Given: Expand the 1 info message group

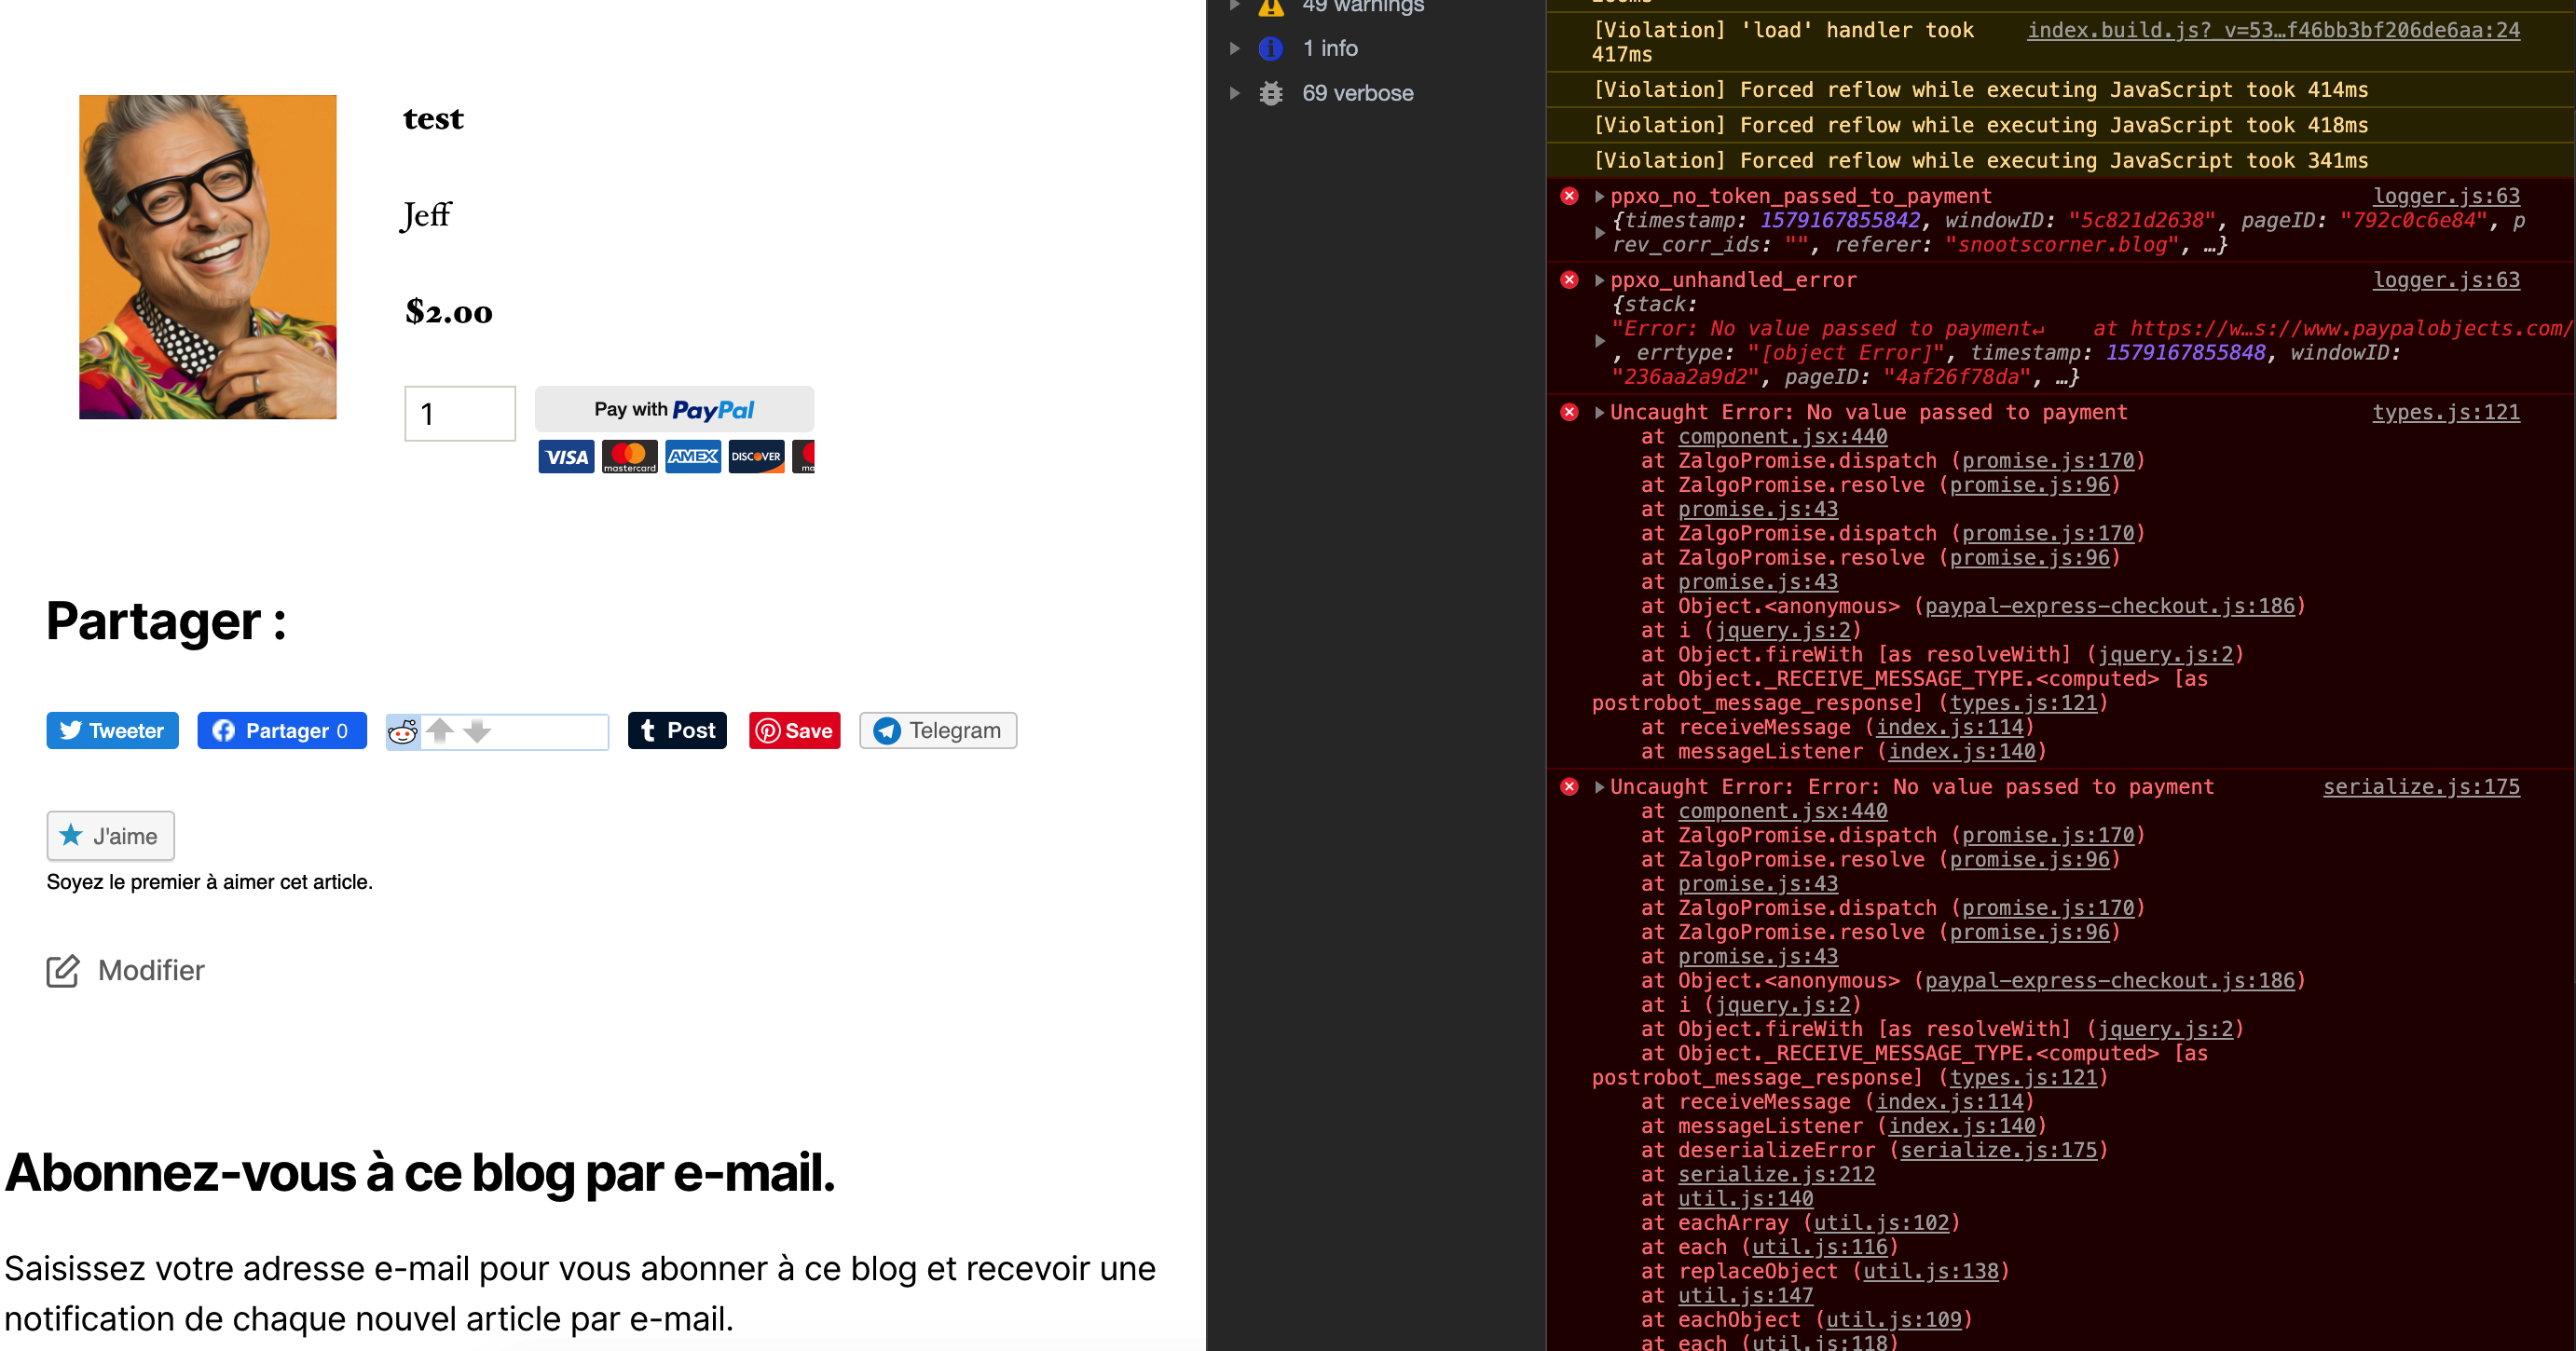Looking at the screenshot, I should 1235,48.
